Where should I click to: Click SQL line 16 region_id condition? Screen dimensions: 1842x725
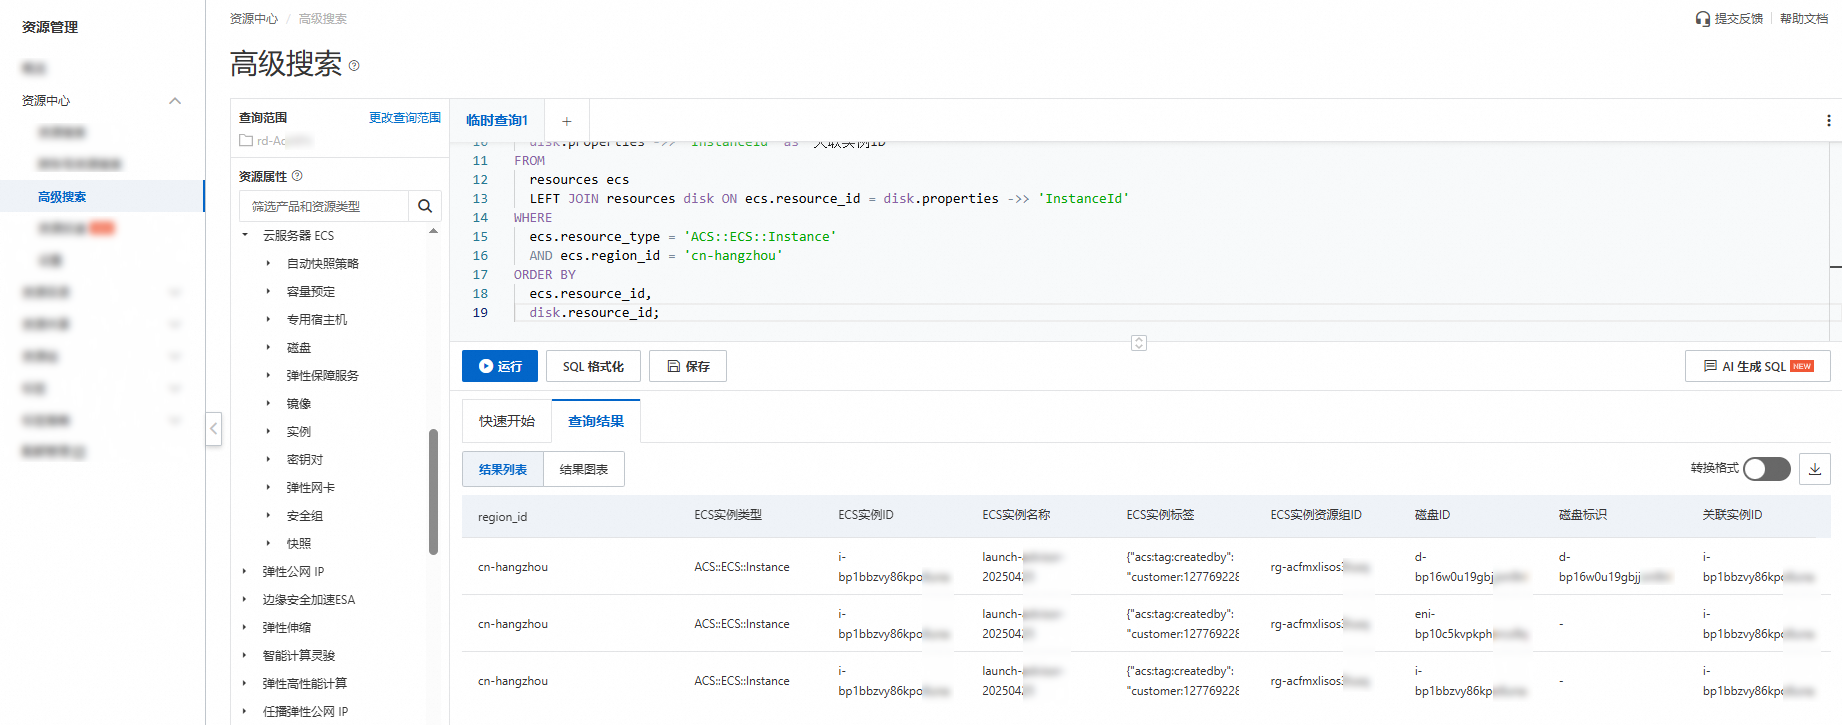656,256
